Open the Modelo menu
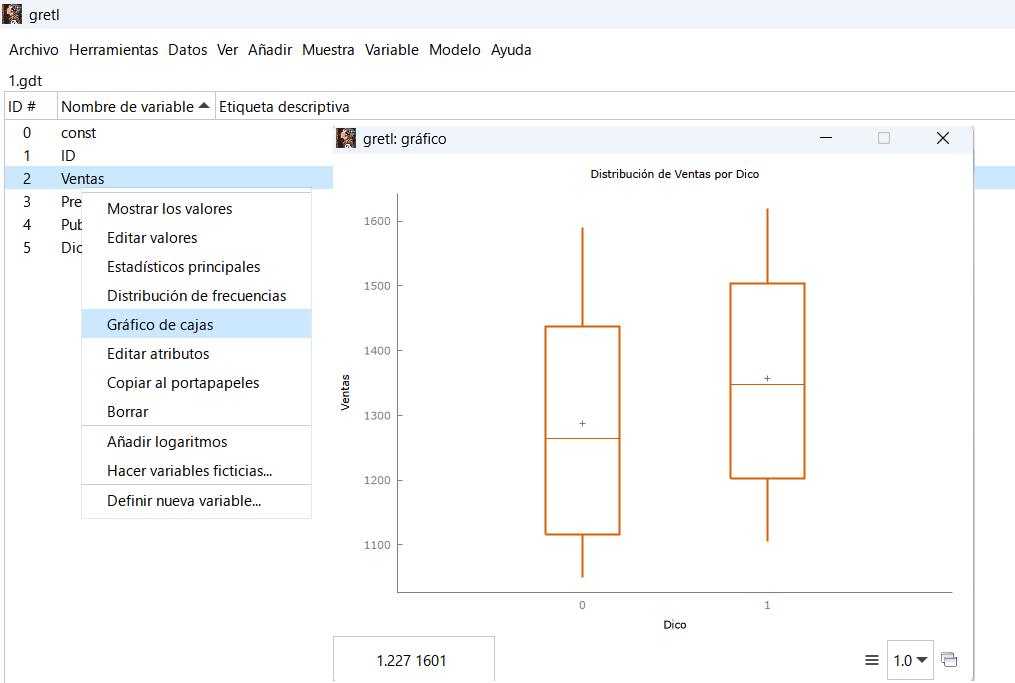Image resolution: width=1015 pixels, height=683 pixels. tap(454, 50)
